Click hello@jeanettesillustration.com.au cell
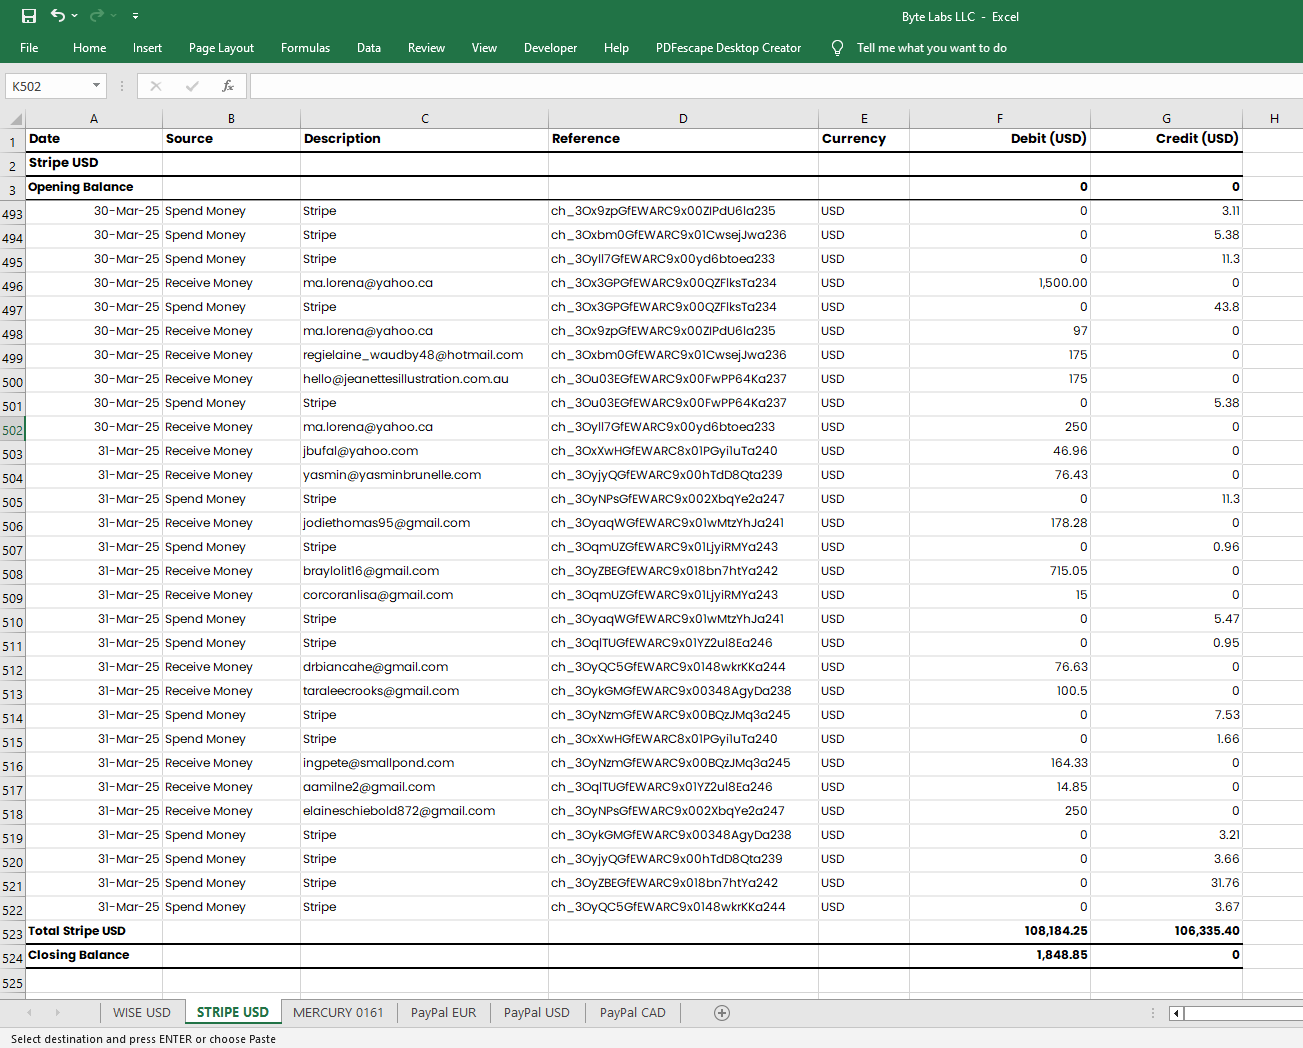This screenshot has height=1048, width=1303. pos(424,379)
